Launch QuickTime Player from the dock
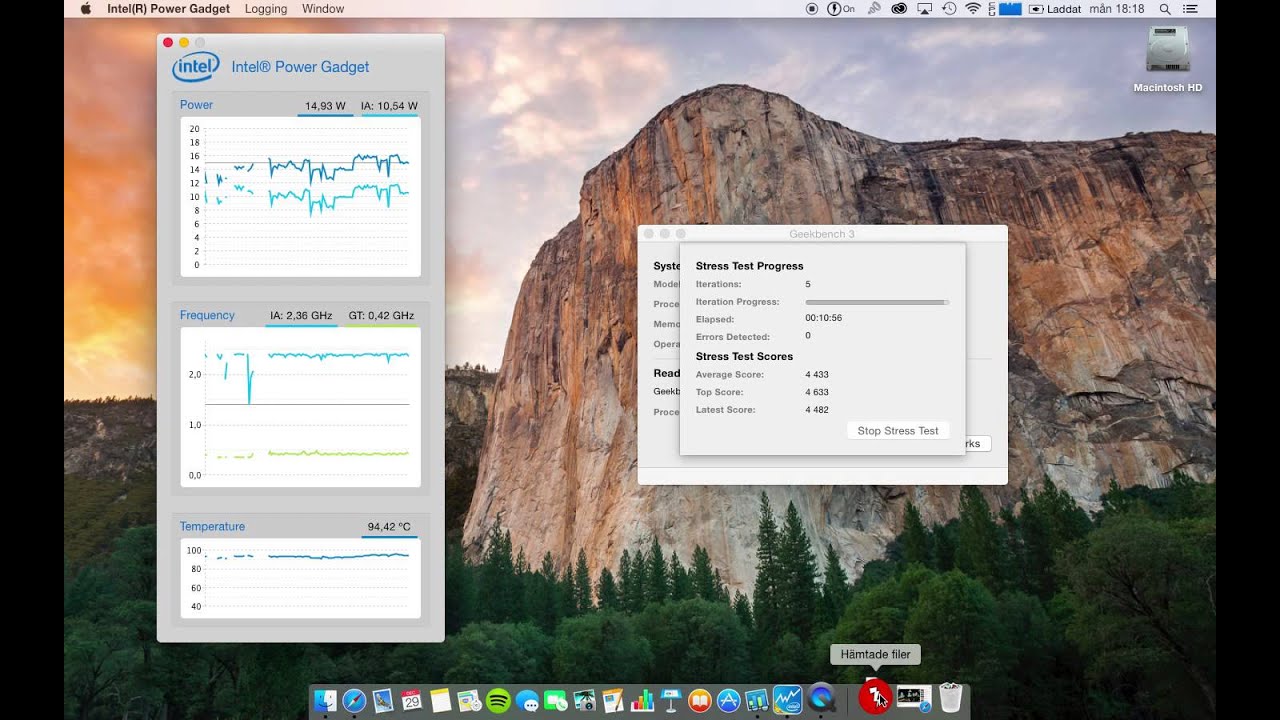The image size is (1280, 720). click(821, 699)
